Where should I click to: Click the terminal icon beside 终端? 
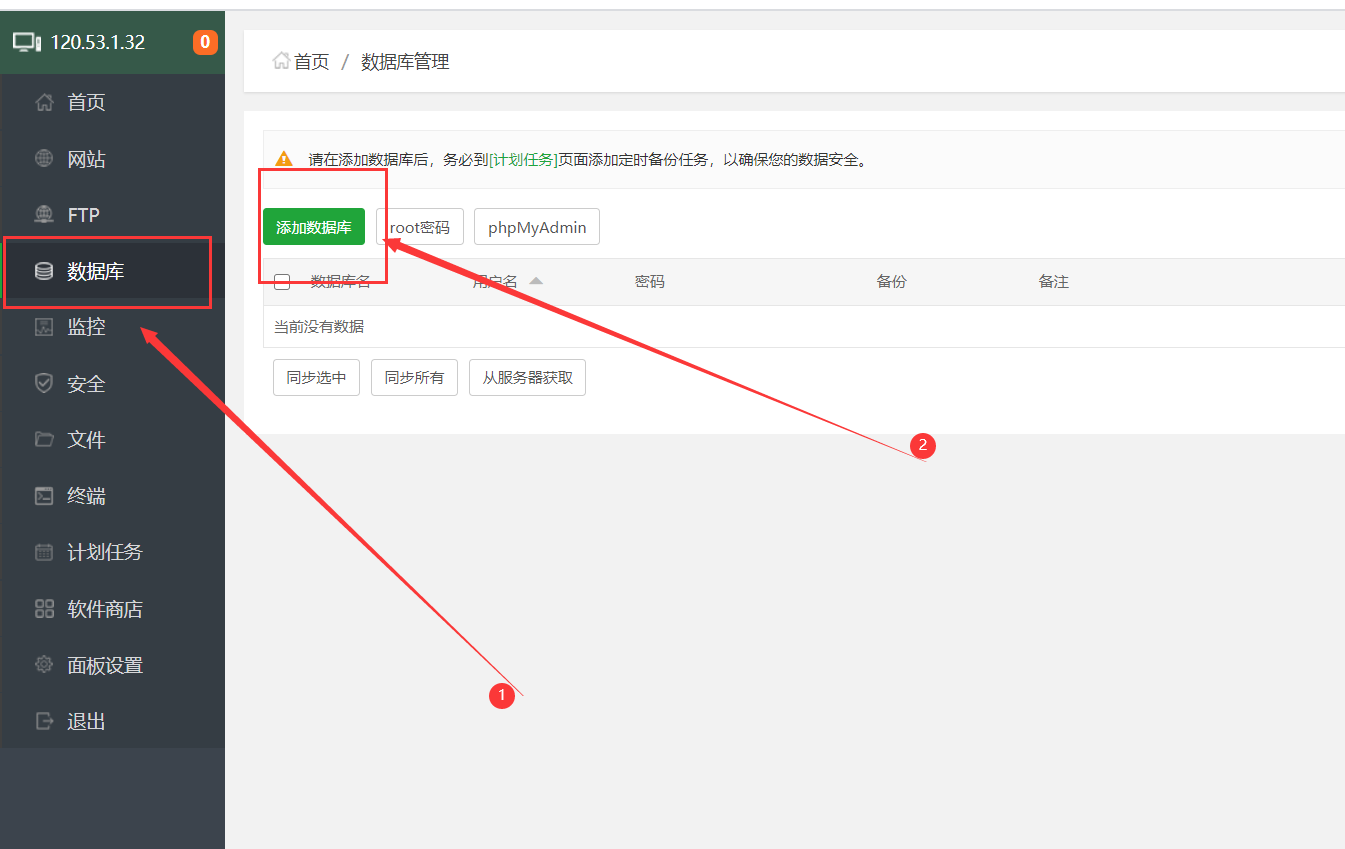[44, 496]
